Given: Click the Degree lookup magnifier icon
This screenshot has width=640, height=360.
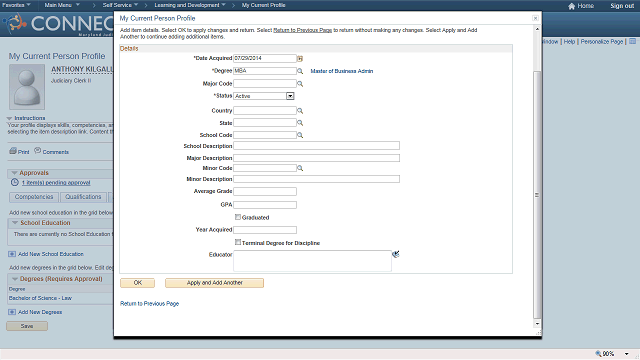Looking at the screenshot, I should coord(300,71).
